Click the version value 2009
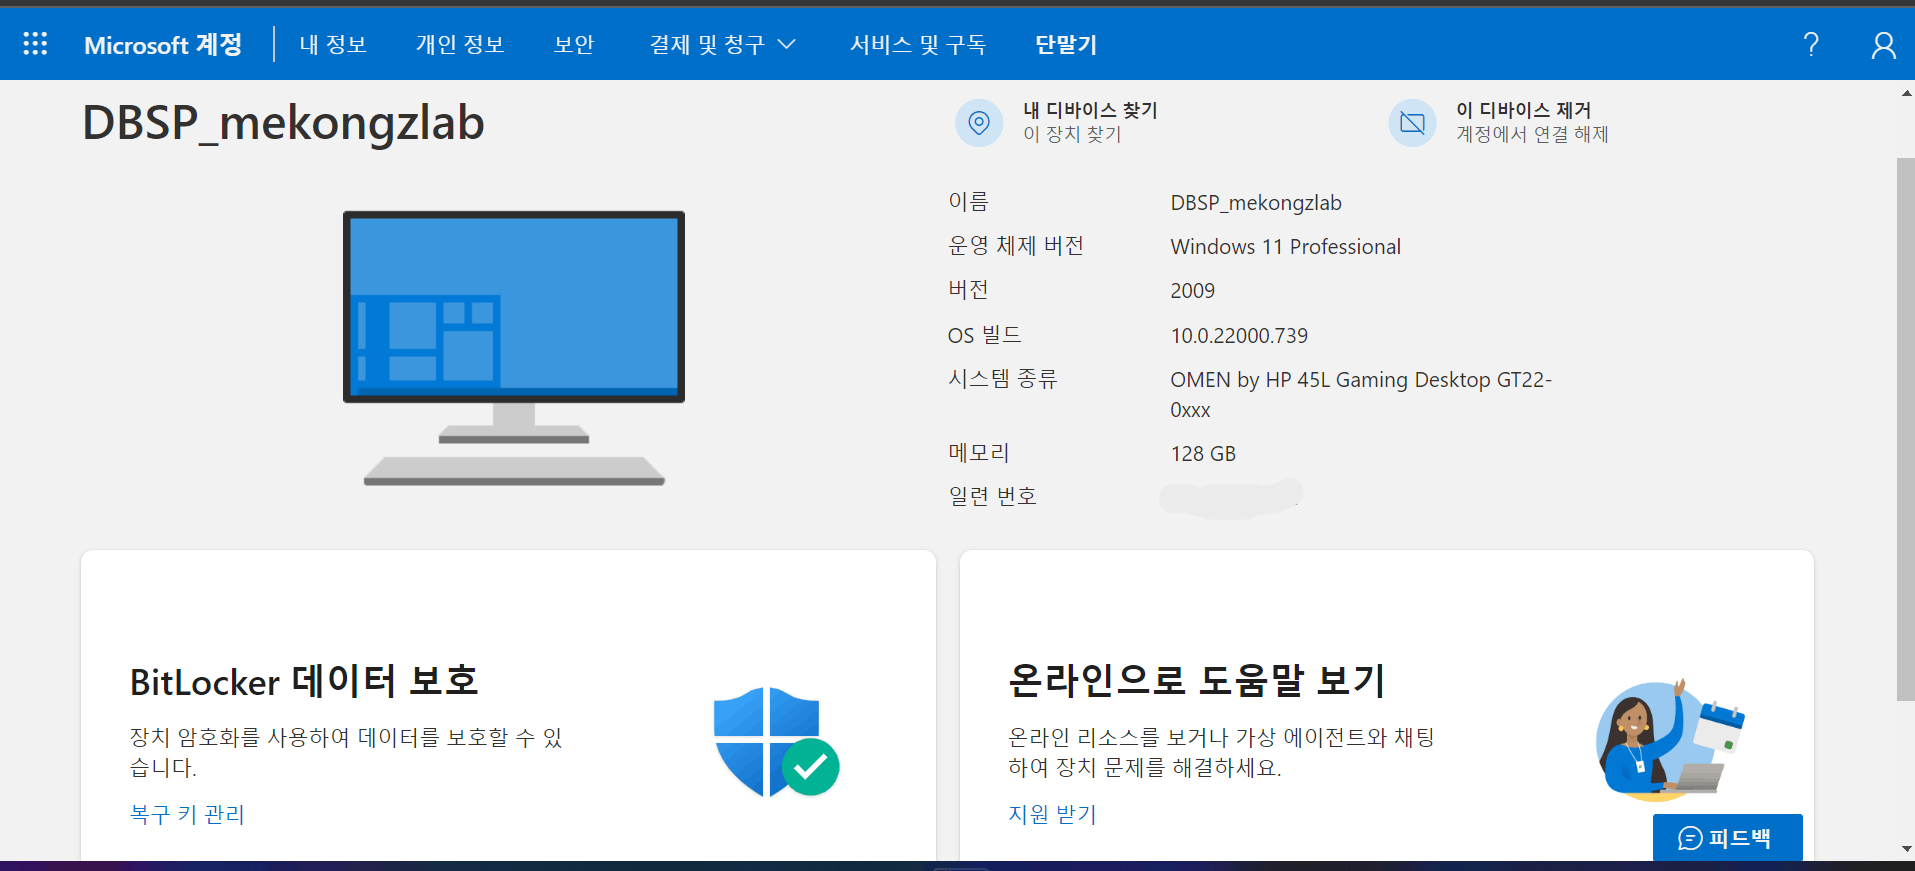The image size is (1915, 871). coord(1192,291)
